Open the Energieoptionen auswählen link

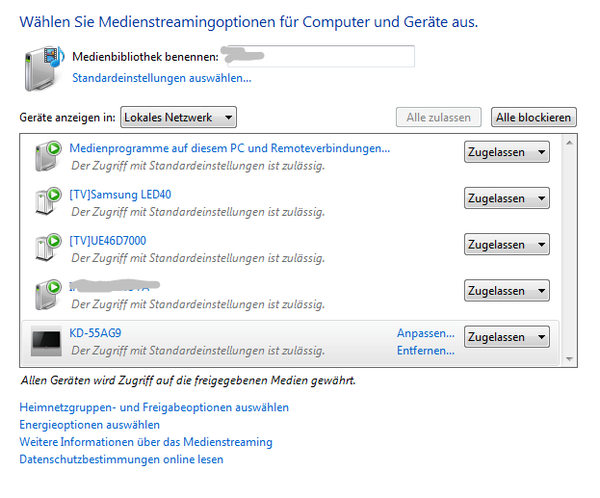pos(89,425)
